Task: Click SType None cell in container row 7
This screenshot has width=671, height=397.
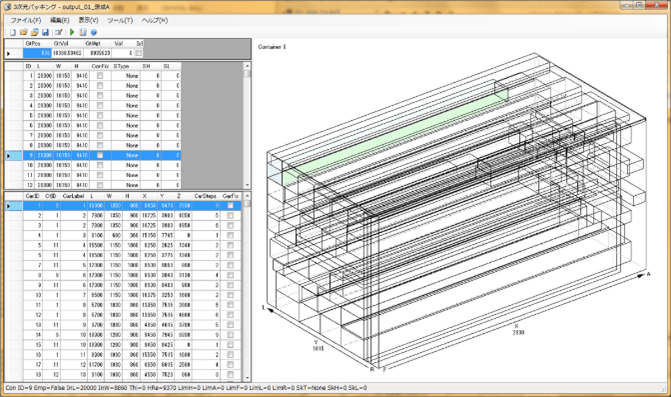Action: tap(126, 135)
